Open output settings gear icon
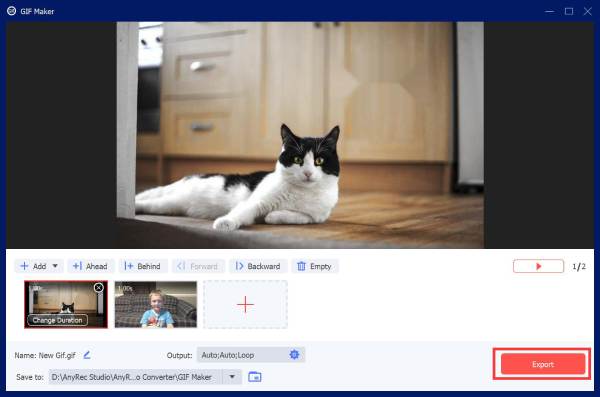 click(x=294, y=355)
